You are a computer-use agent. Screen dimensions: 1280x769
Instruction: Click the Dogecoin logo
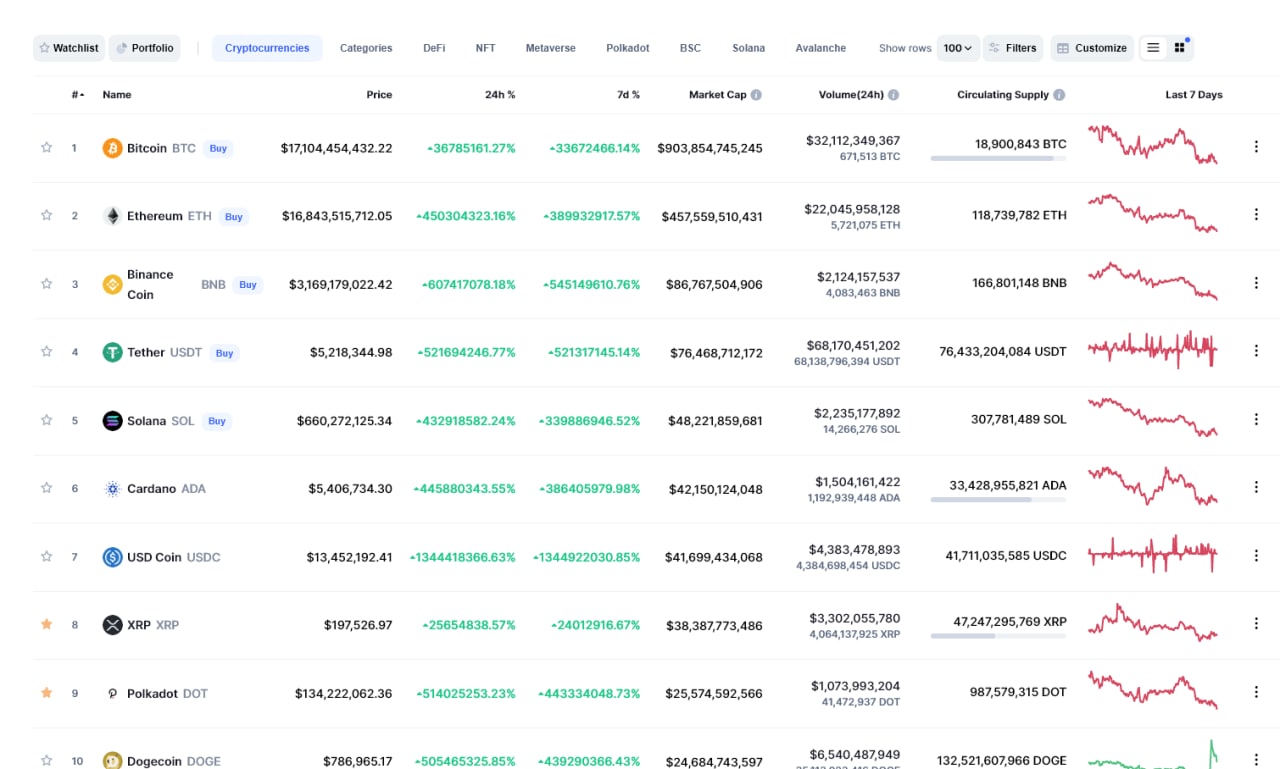pyautogui.click(x=113, y=761)
